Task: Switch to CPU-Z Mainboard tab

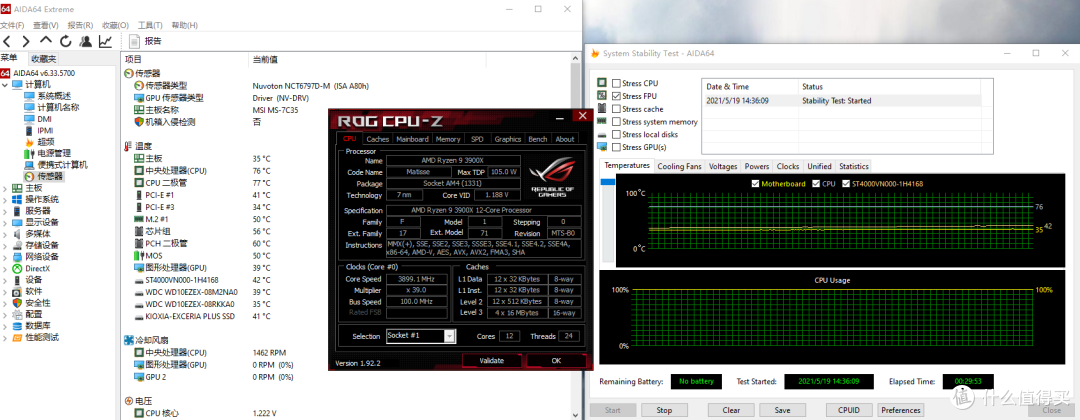Action: (412, 139)
